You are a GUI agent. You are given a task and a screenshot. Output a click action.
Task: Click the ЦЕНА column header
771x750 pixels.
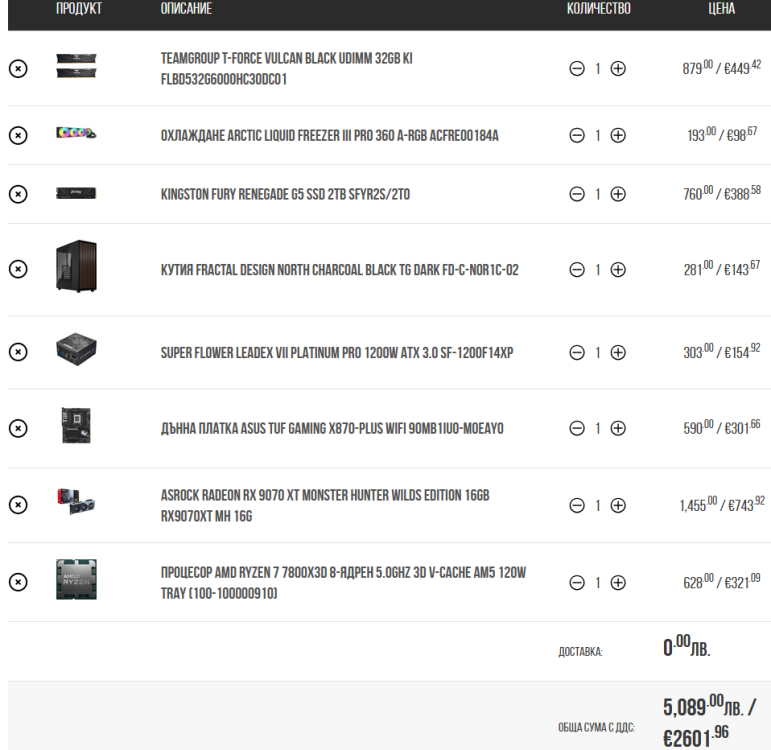[721, 8]
